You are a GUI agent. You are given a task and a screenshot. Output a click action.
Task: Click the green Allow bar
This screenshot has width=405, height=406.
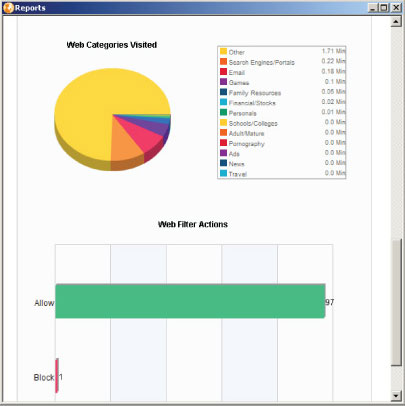[190, 301]
